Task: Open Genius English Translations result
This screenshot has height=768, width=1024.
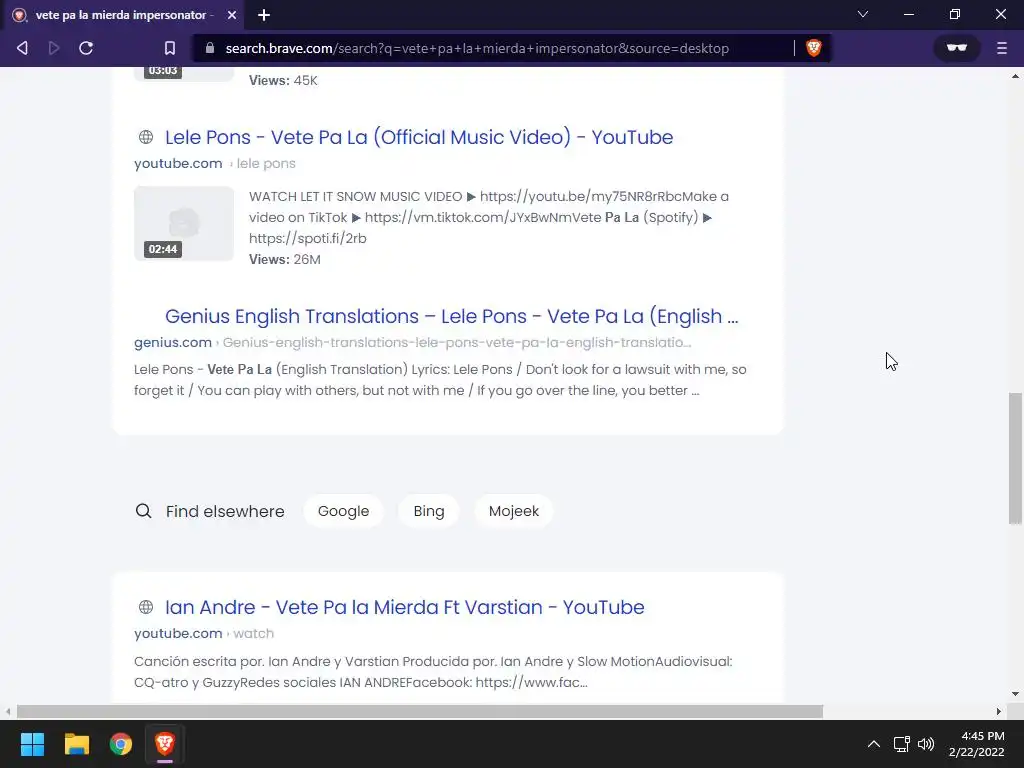Action: point(451,316)
